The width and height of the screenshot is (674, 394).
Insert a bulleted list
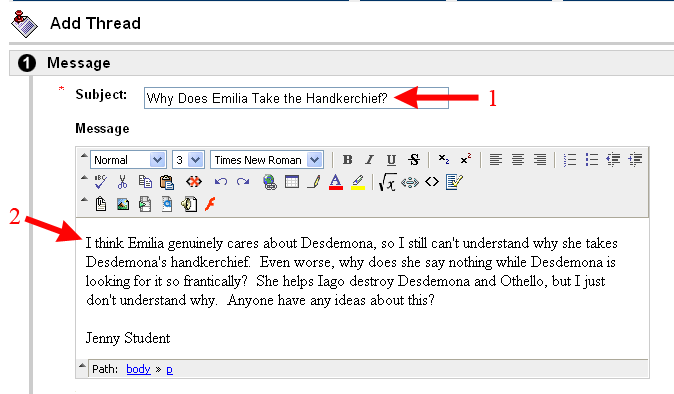click(x=591, y=160)
